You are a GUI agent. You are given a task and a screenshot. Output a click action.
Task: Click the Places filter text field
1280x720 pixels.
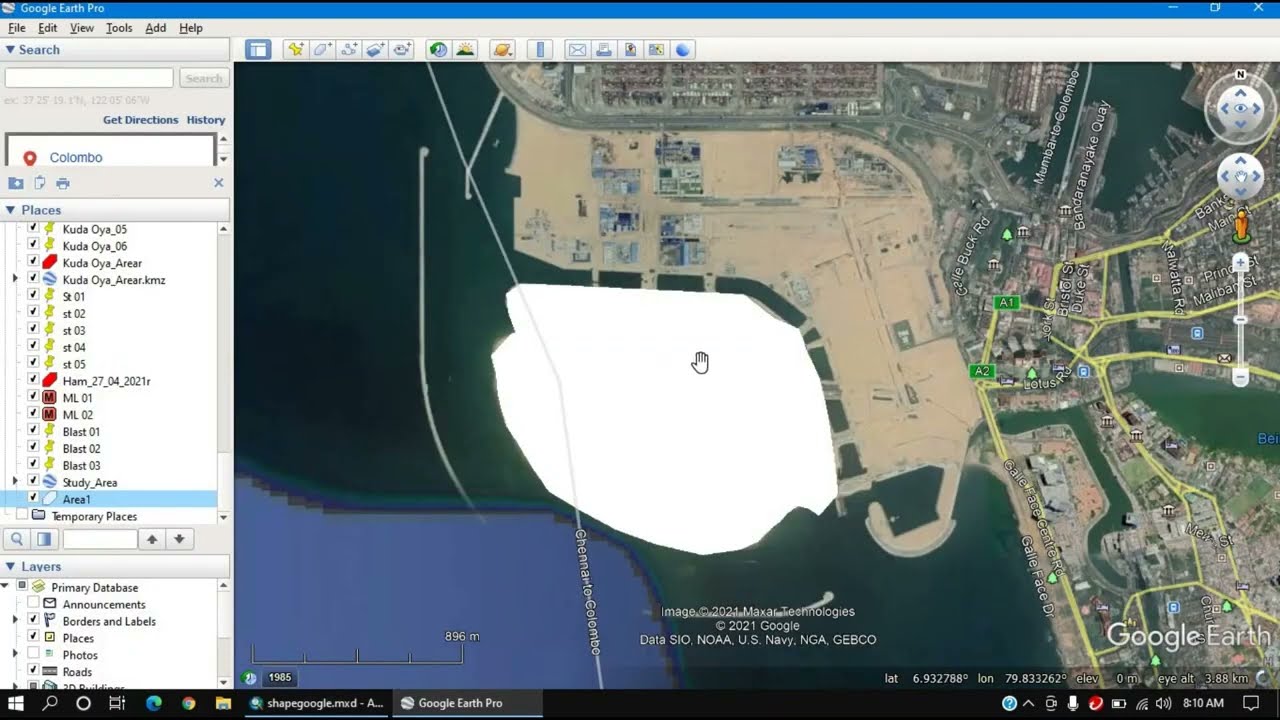100,539
